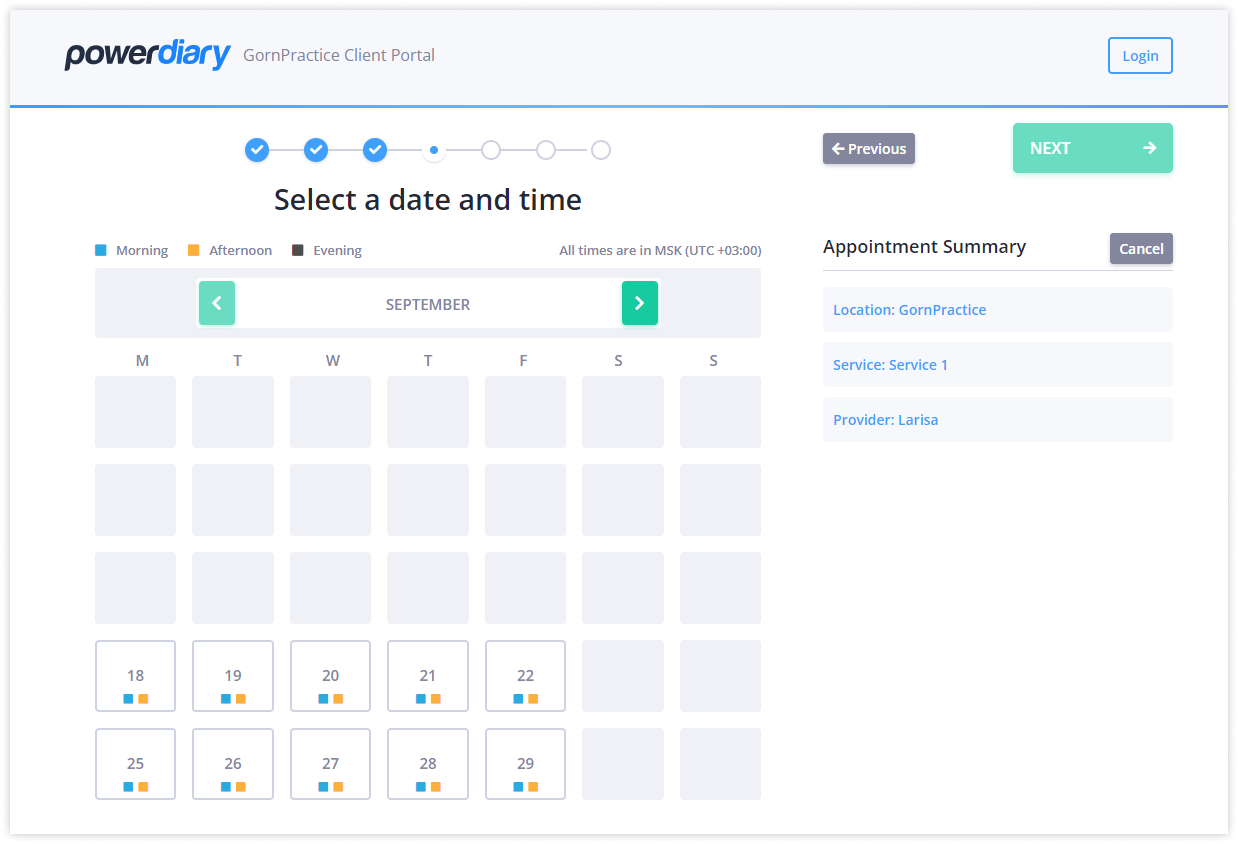Click the W weekday column header

coord(333,361)
